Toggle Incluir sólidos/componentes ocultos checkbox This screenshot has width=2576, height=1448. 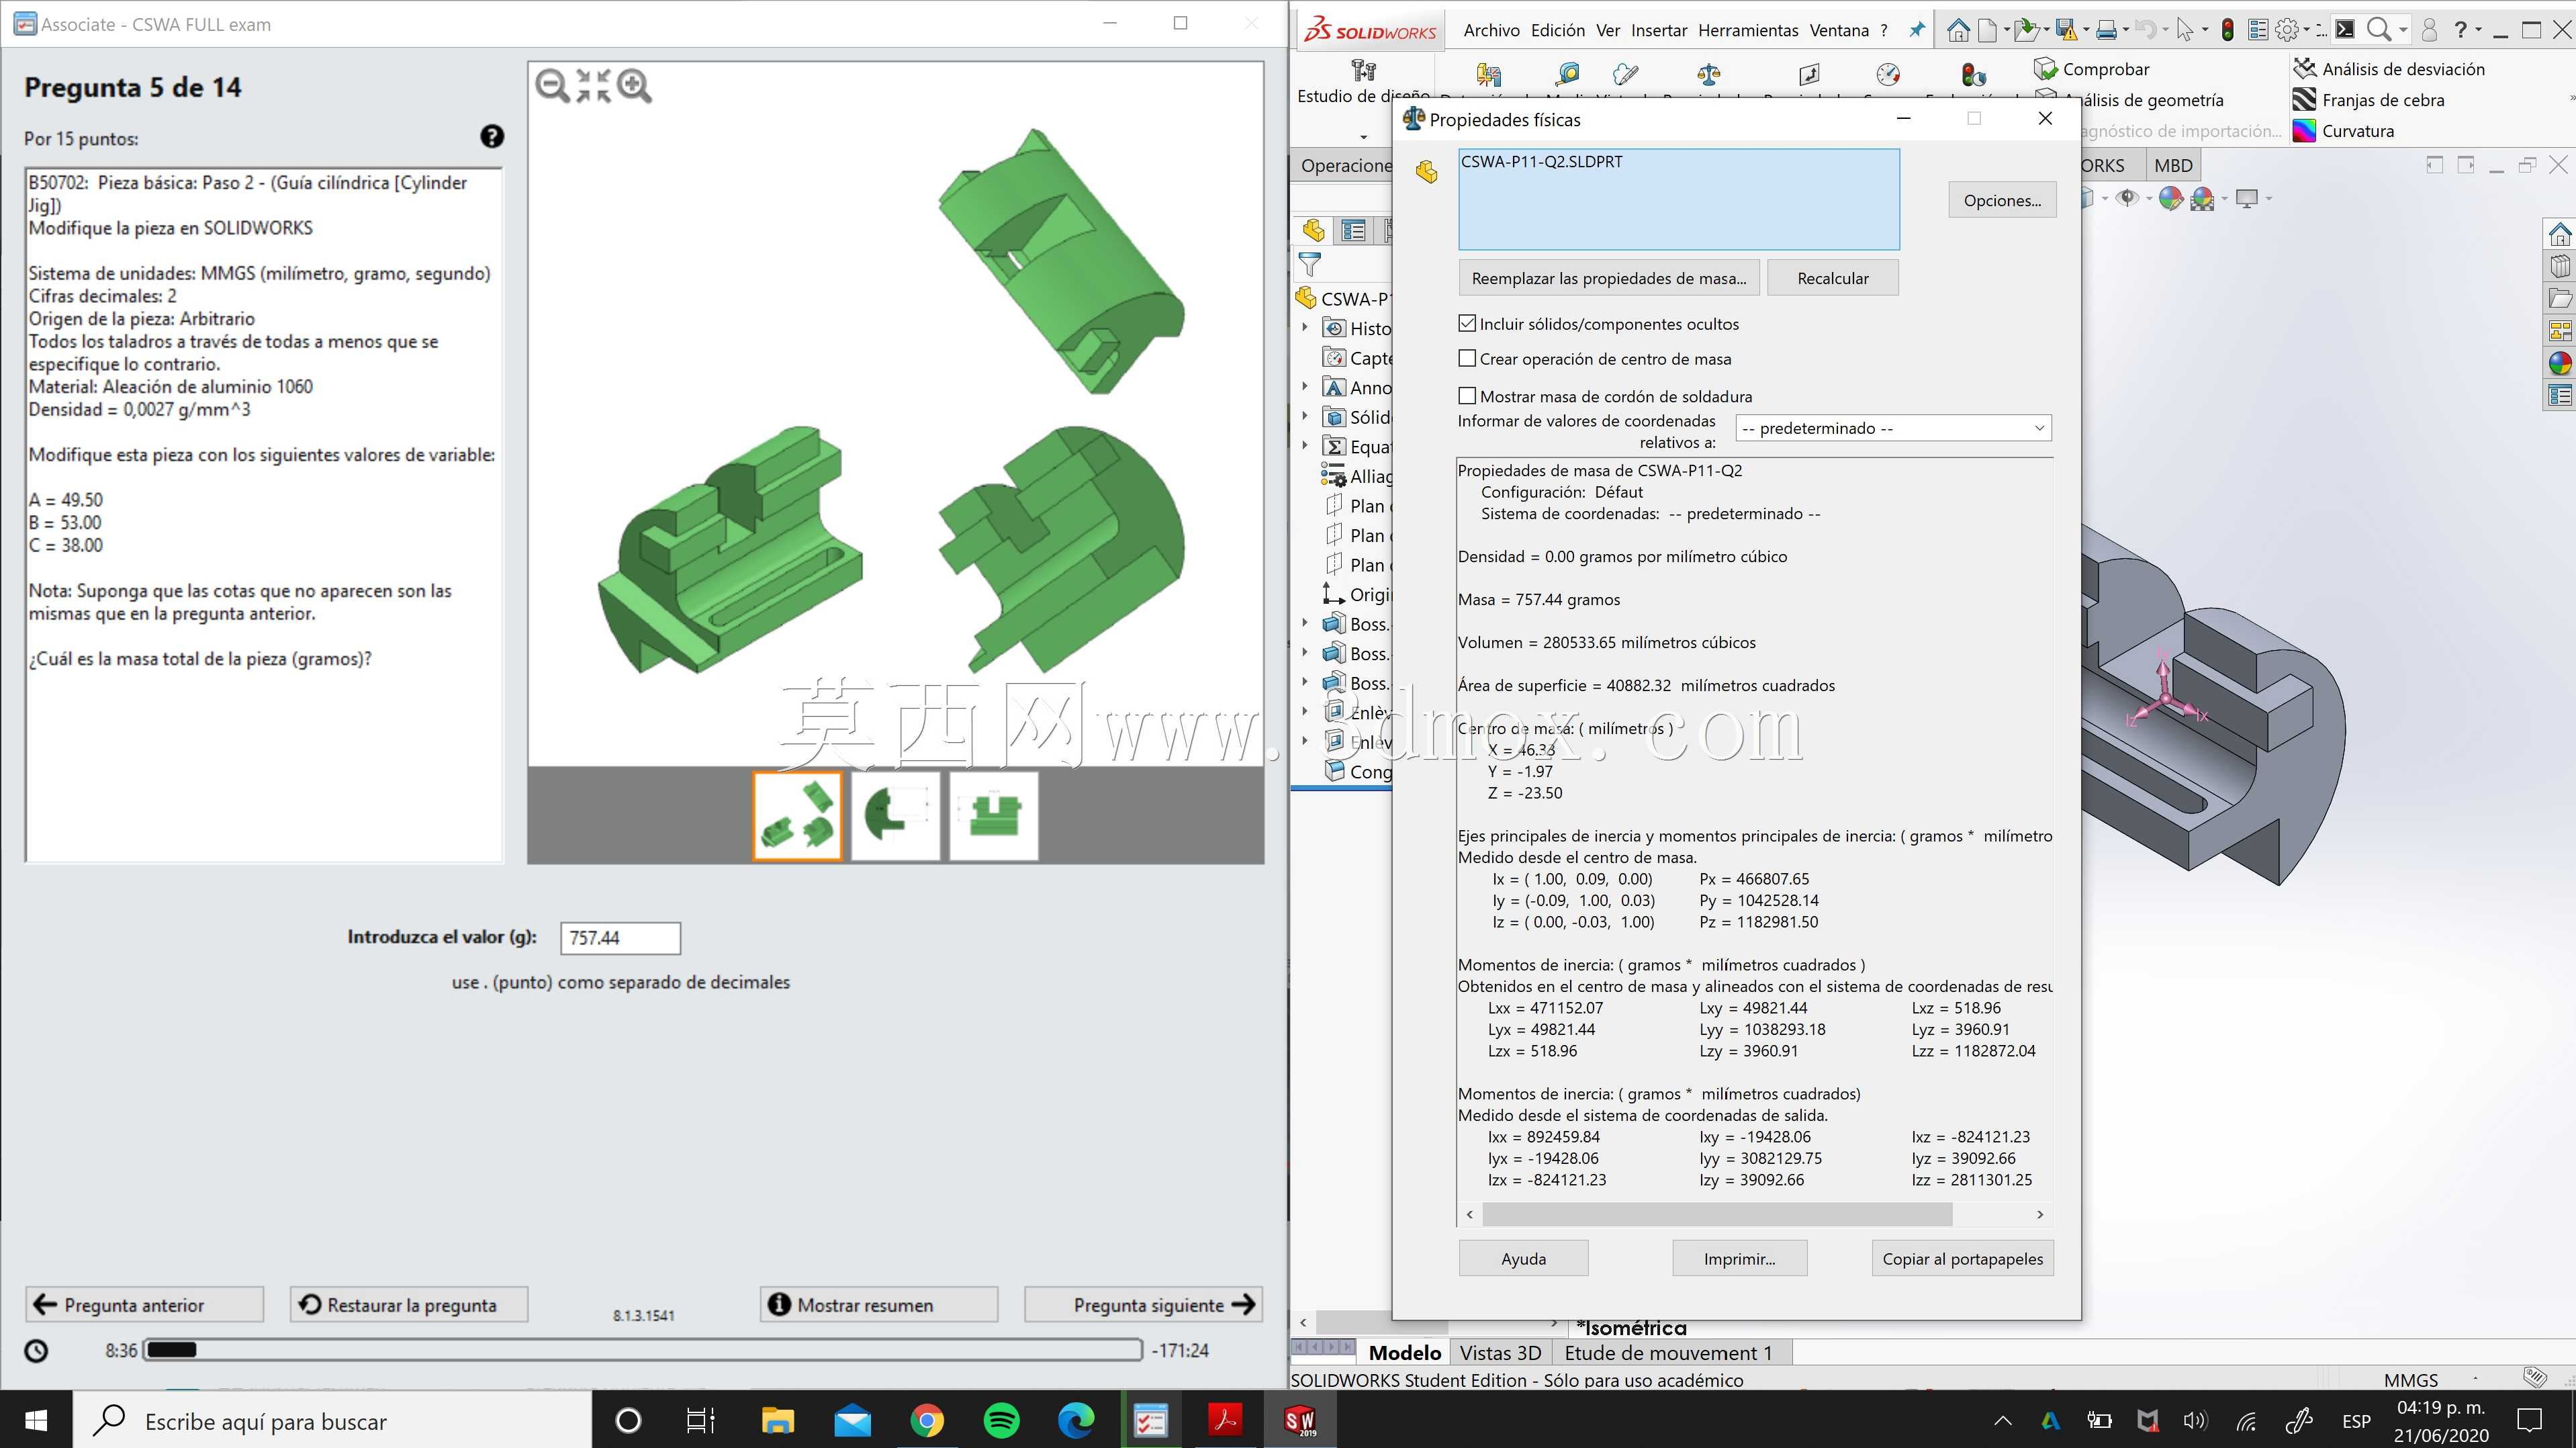coord(1467,323)
